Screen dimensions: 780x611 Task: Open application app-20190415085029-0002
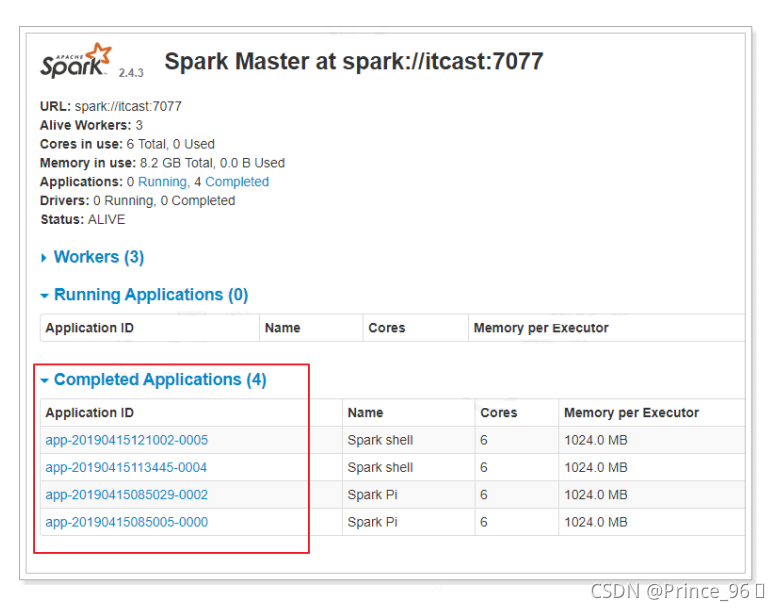pyautogui.click(x=127, y=495)
